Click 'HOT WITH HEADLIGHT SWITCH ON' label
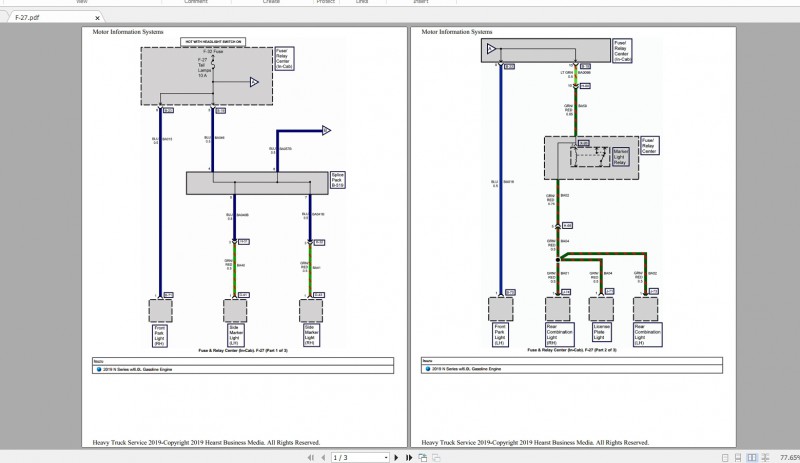Image resolution: width=800 pixels, height=463 pixels. pos(213,42)
